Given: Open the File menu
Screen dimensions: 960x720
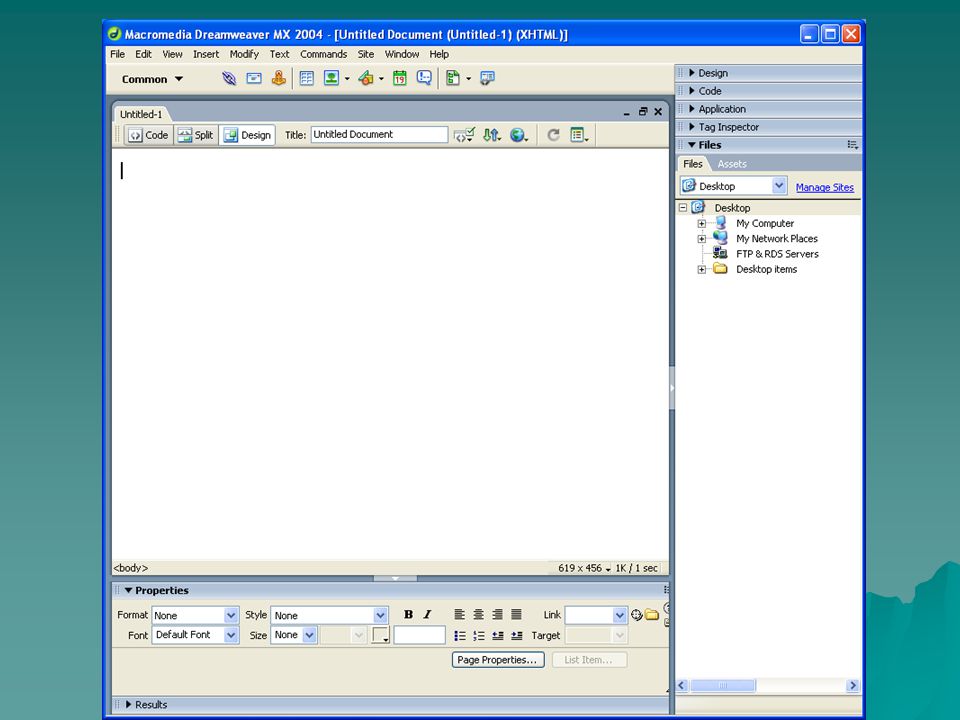Looking at the screenshot, I should 118,54.
